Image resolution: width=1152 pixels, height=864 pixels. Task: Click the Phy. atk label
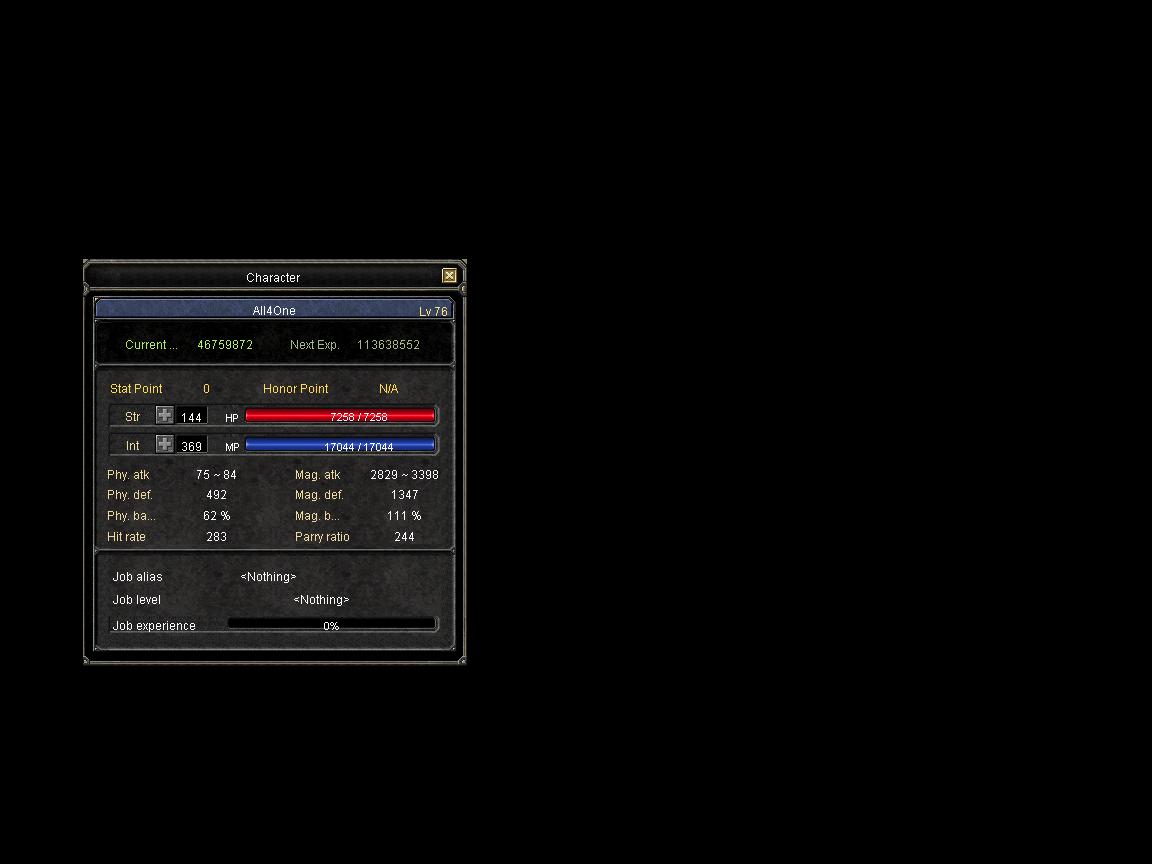pyautogui.click(x=128, y=475)
